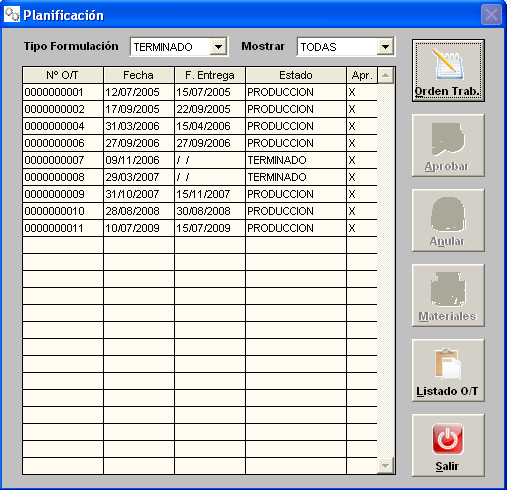This screenshot has height=490, width=507.
Task: Click the red power Salir button
Action: tap(448, 445)
